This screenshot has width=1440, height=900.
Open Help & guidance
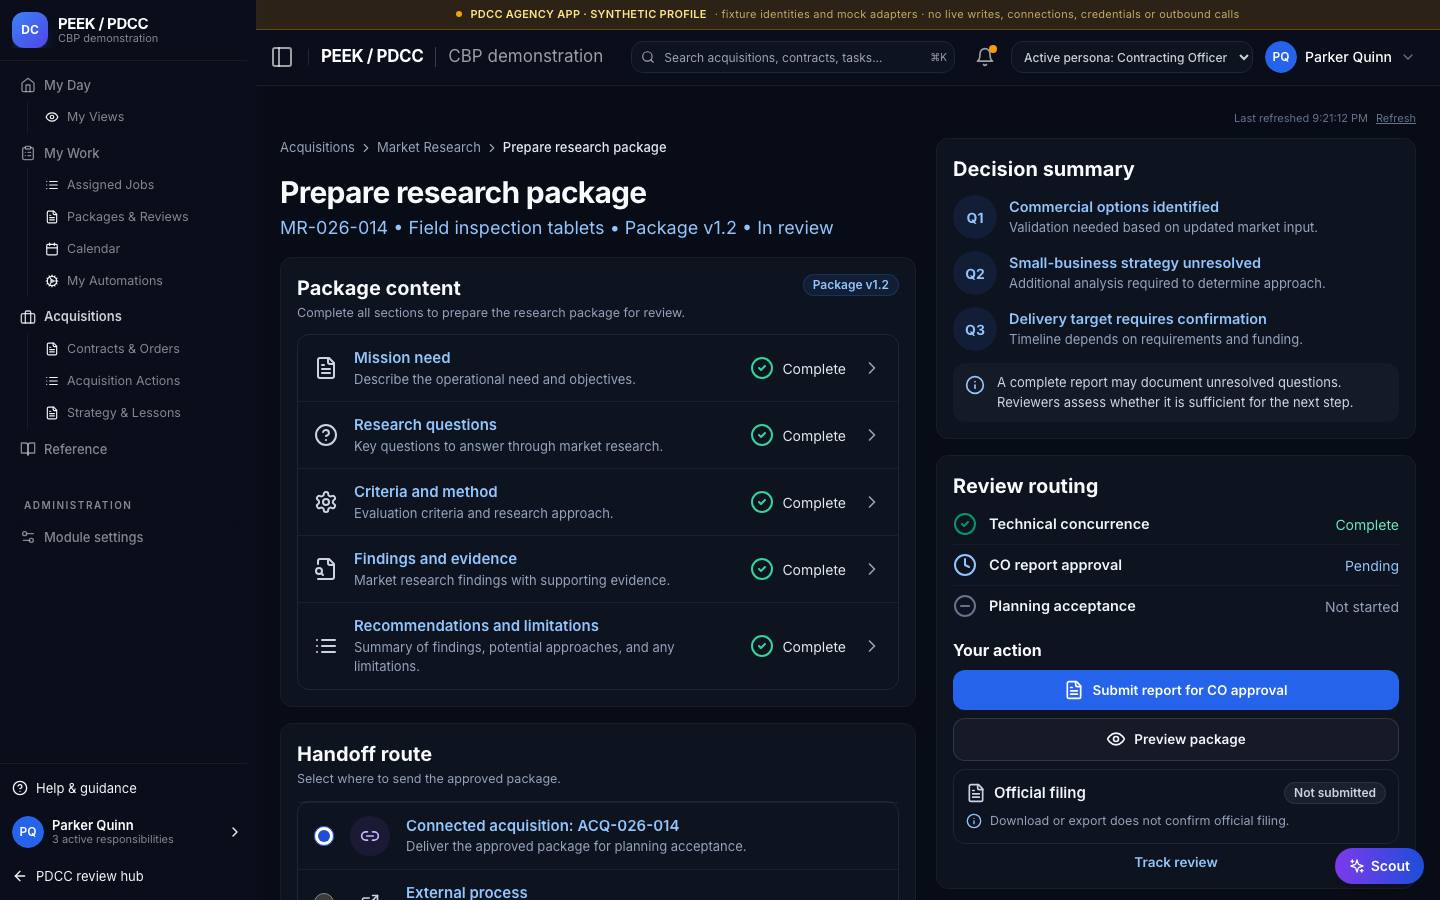[x=75, y=788]
